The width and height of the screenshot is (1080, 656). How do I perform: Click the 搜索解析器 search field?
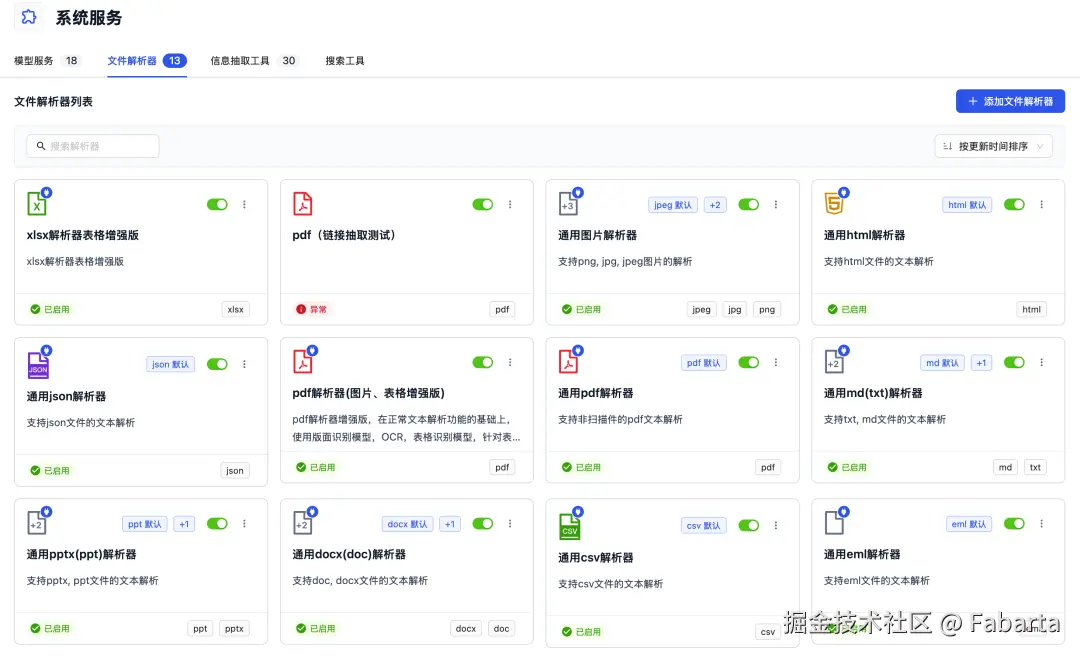tap(93, 146)
